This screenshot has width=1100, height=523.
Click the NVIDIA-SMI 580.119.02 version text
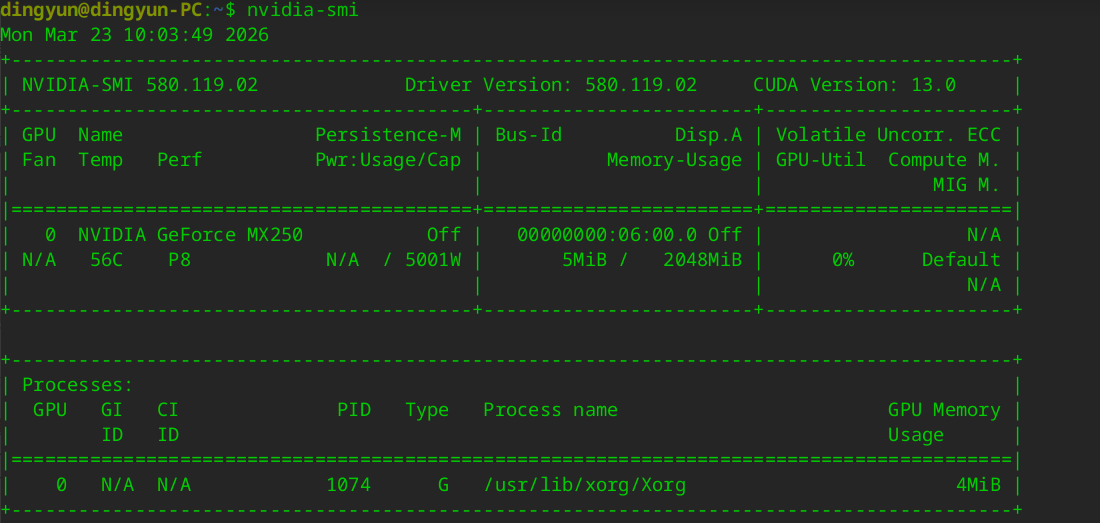click(x=140, y=85)
